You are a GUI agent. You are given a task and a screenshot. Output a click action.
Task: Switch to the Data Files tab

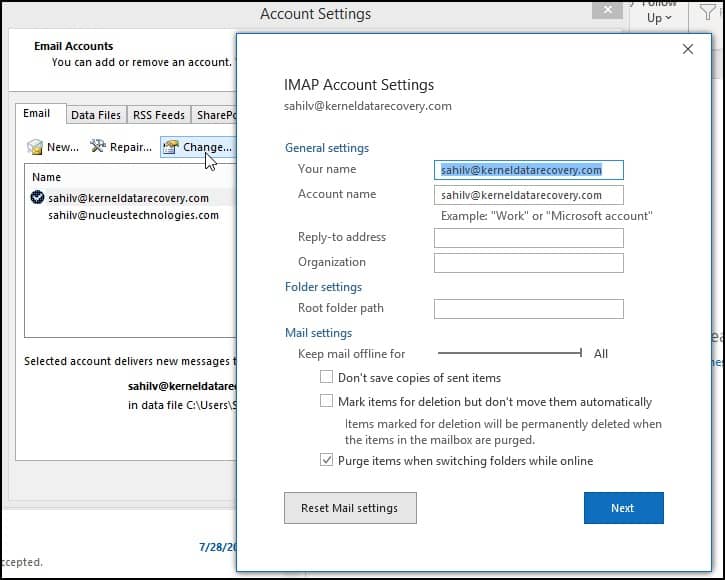(96, 115)
